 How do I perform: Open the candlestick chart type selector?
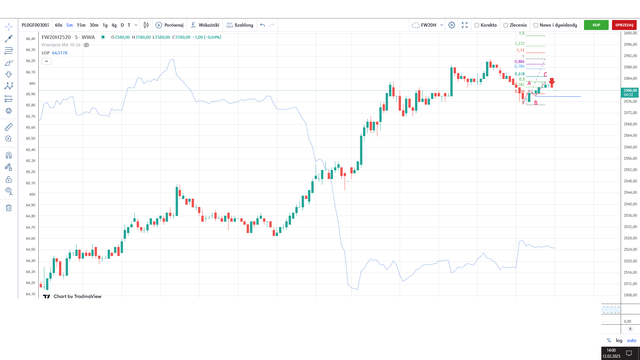tap(146, 25)
